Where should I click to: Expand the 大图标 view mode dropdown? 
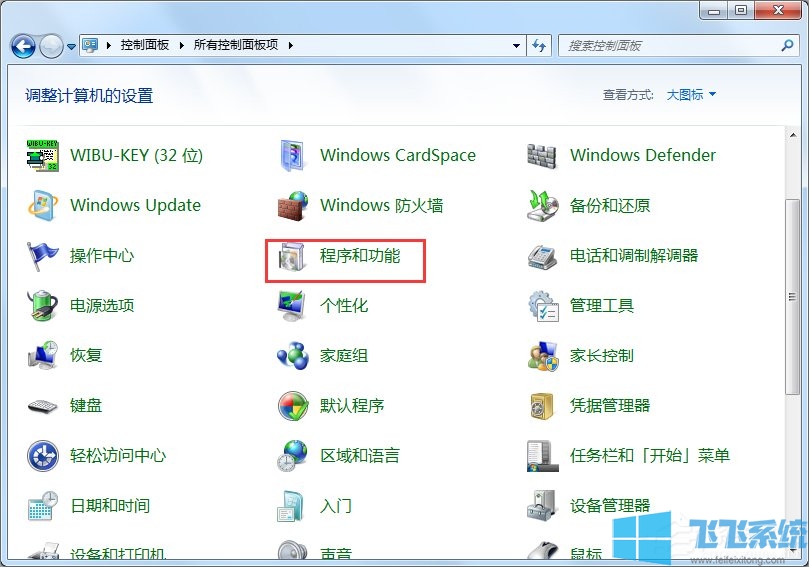691,95
